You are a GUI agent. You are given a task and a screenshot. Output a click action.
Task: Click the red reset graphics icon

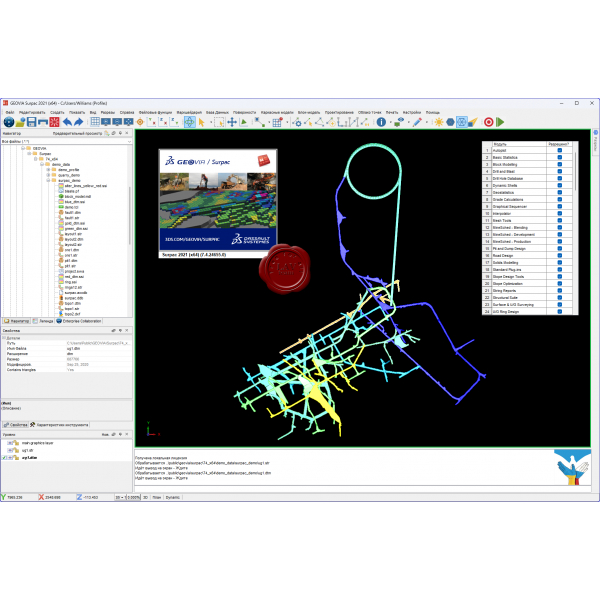click(x=54, y=122)
